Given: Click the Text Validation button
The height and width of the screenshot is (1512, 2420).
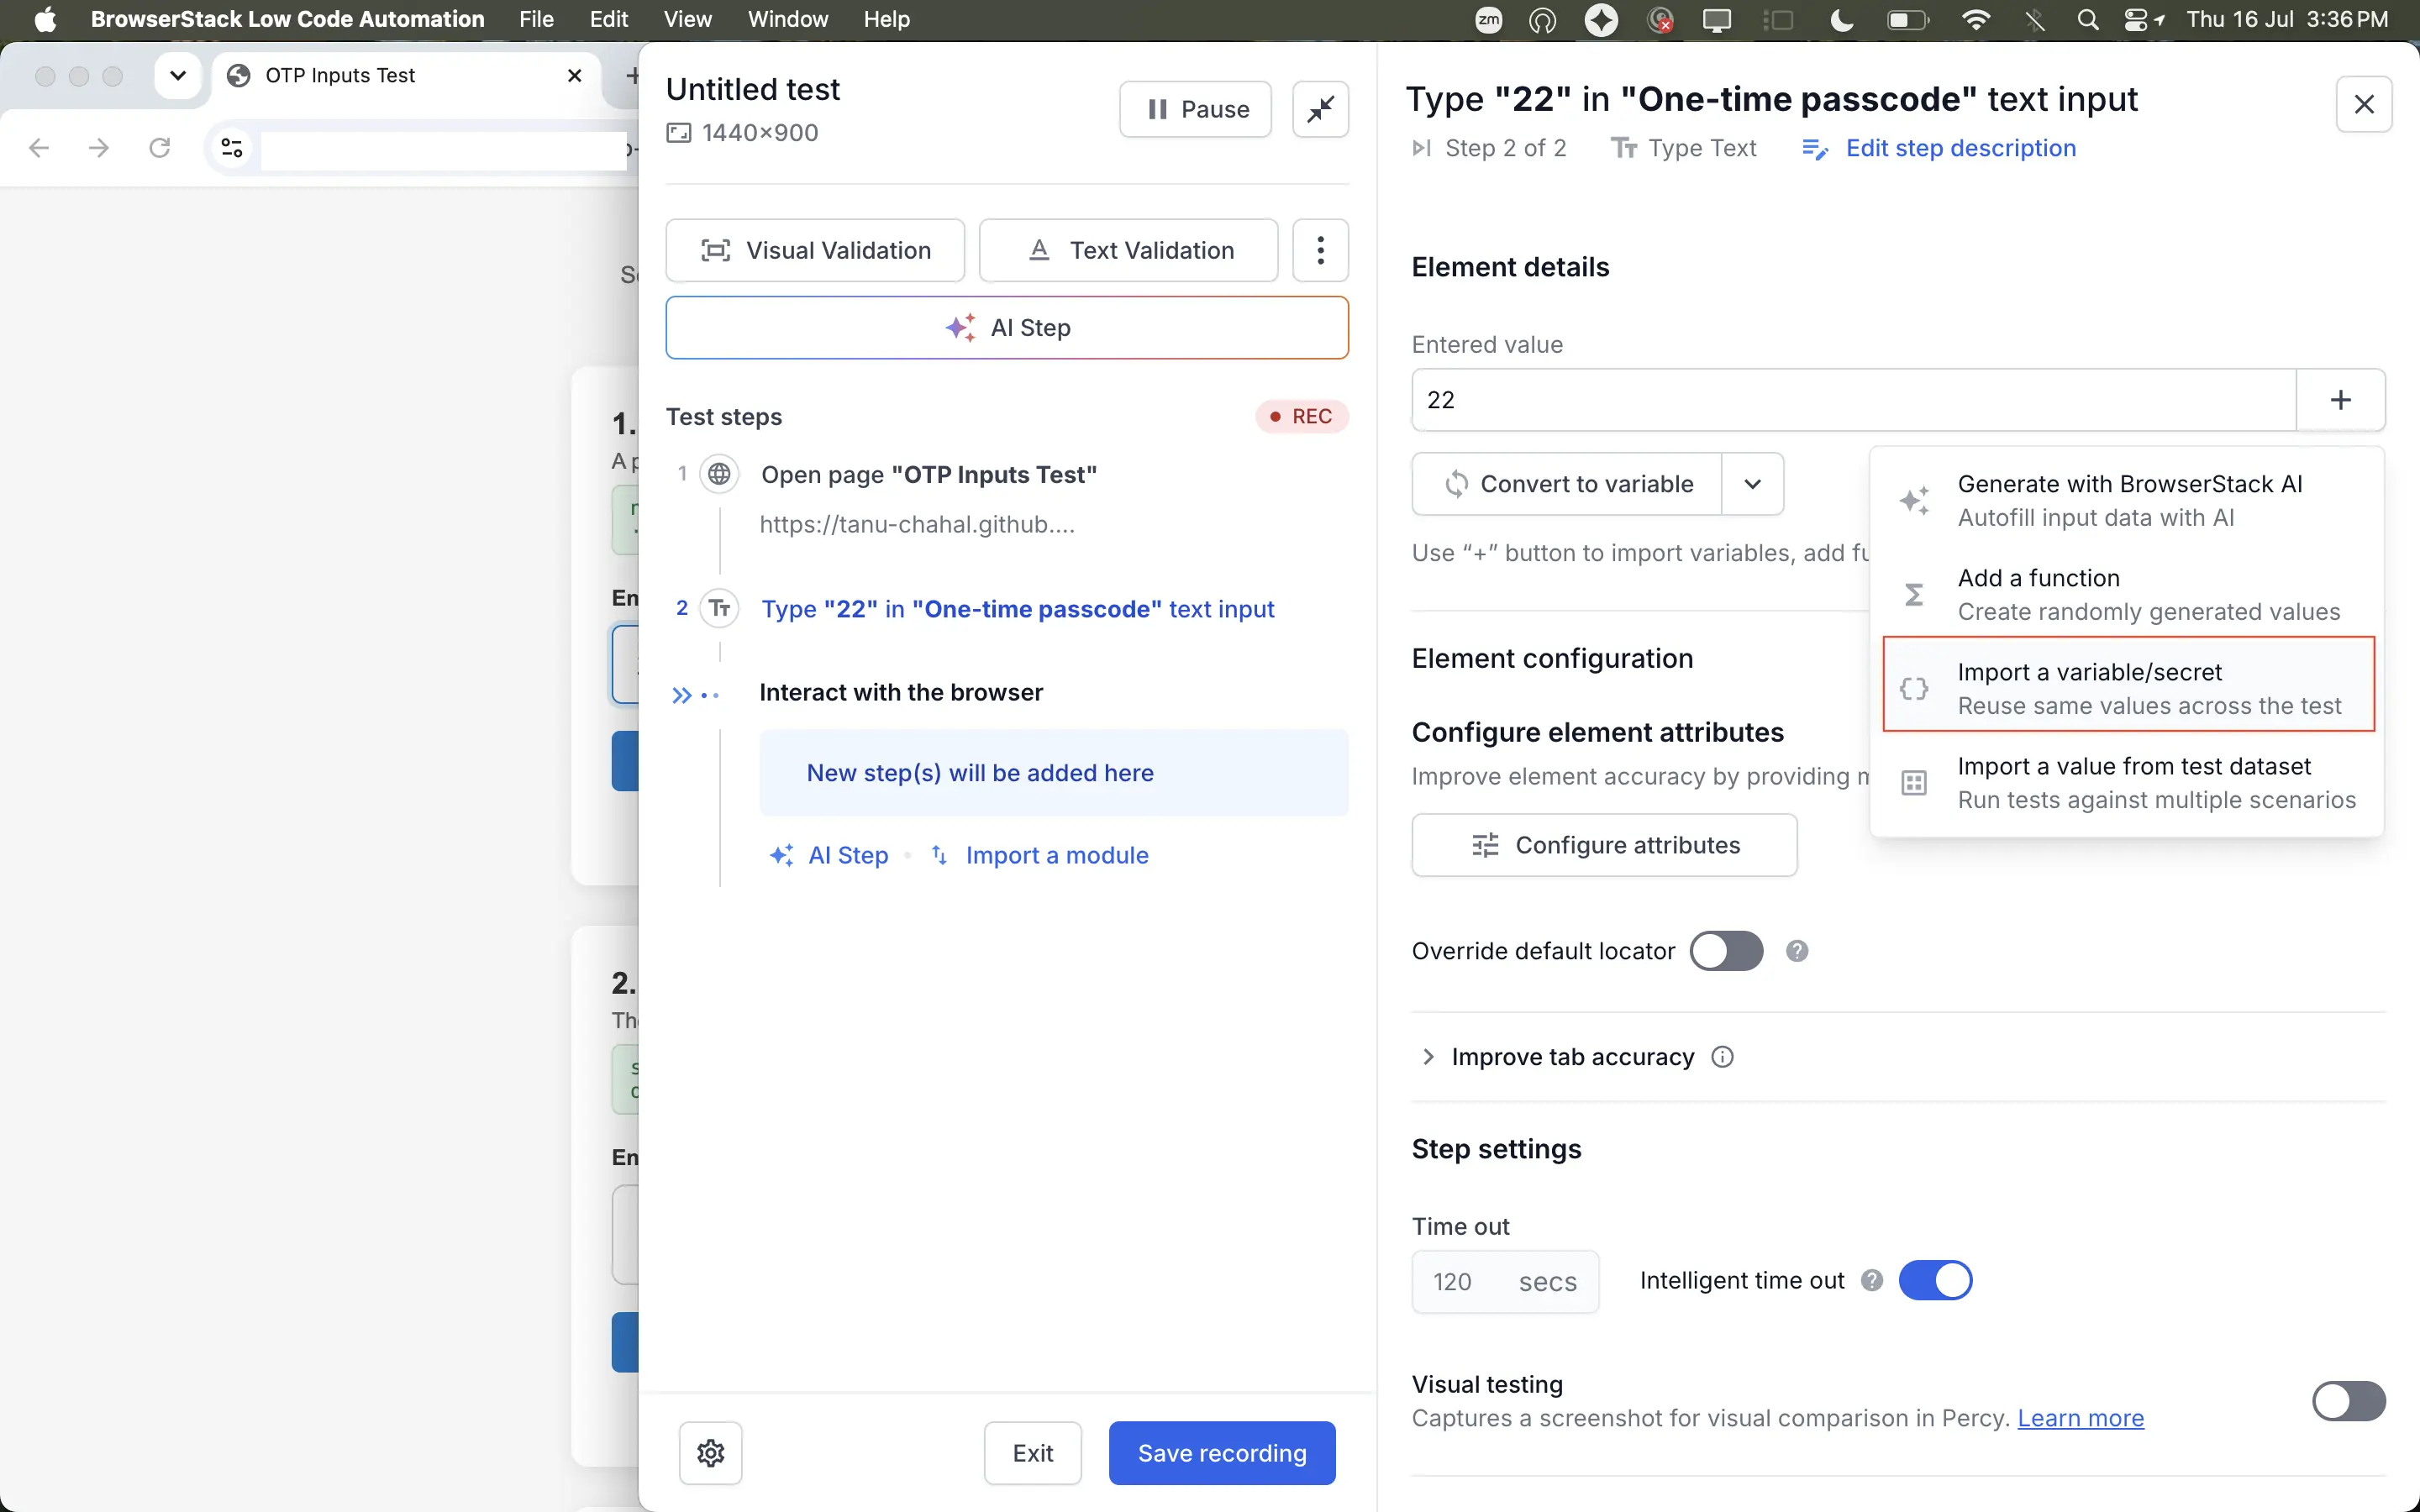Looking at the screenshot, I should (x=1128, y=250).
